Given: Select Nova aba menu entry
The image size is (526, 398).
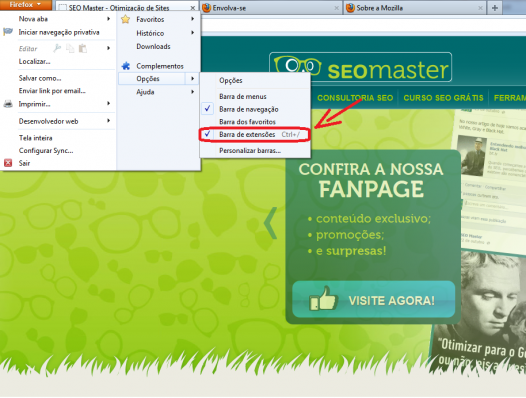Looking at the screenshot, I should pos(33,19).
